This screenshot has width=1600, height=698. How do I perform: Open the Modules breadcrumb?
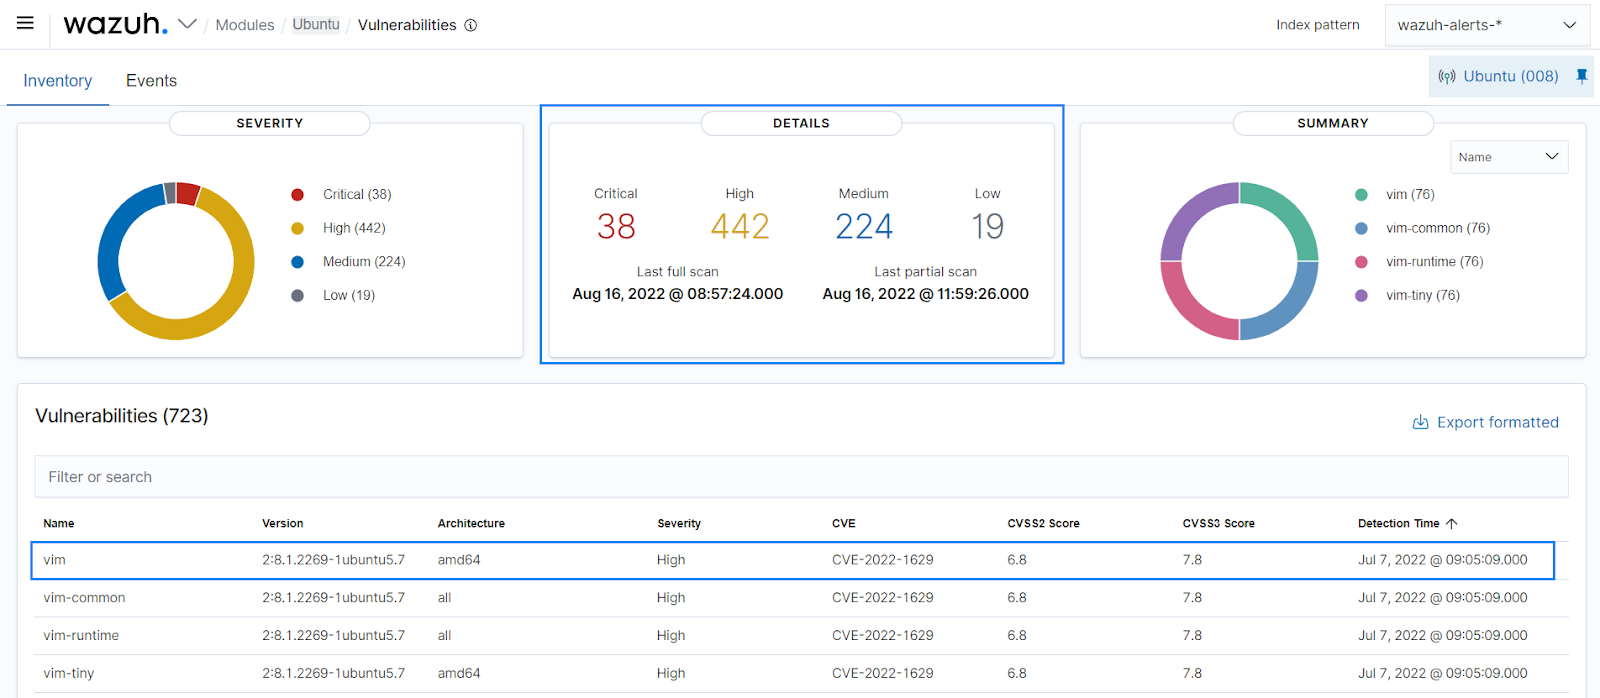245,25
